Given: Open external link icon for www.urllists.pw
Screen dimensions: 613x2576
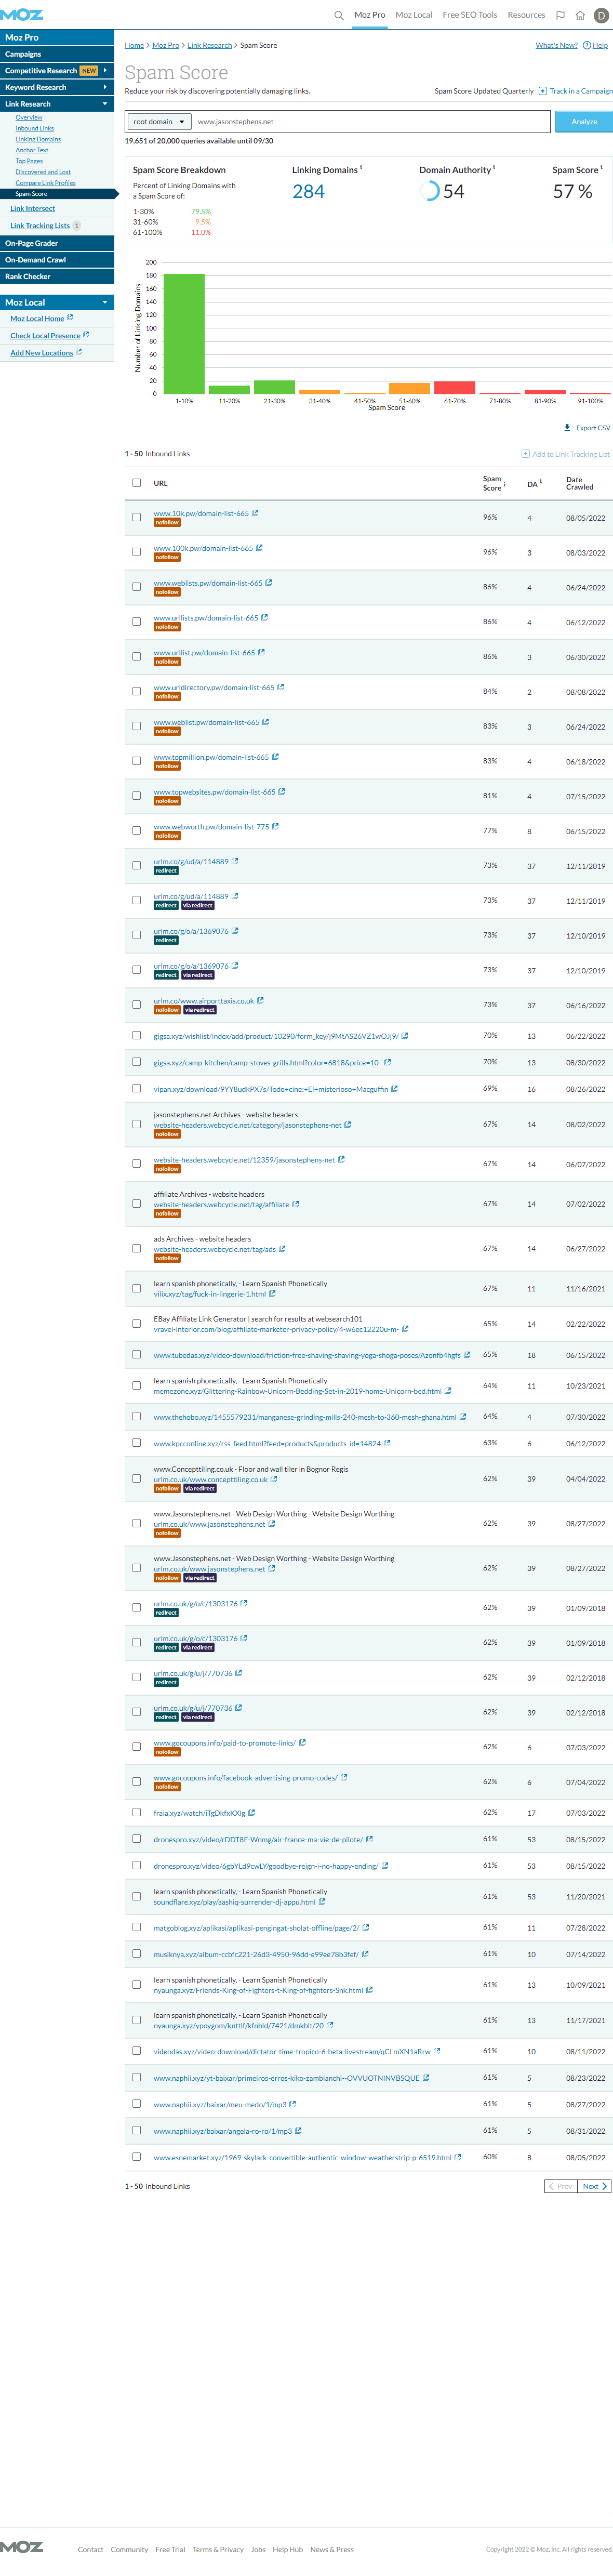Looking at the screenshot, I should click(264, 618).
